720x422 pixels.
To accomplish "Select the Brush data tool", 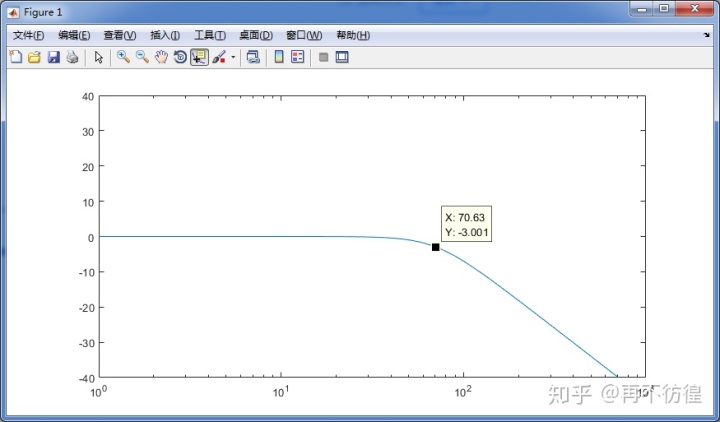I will coord(219,57).
